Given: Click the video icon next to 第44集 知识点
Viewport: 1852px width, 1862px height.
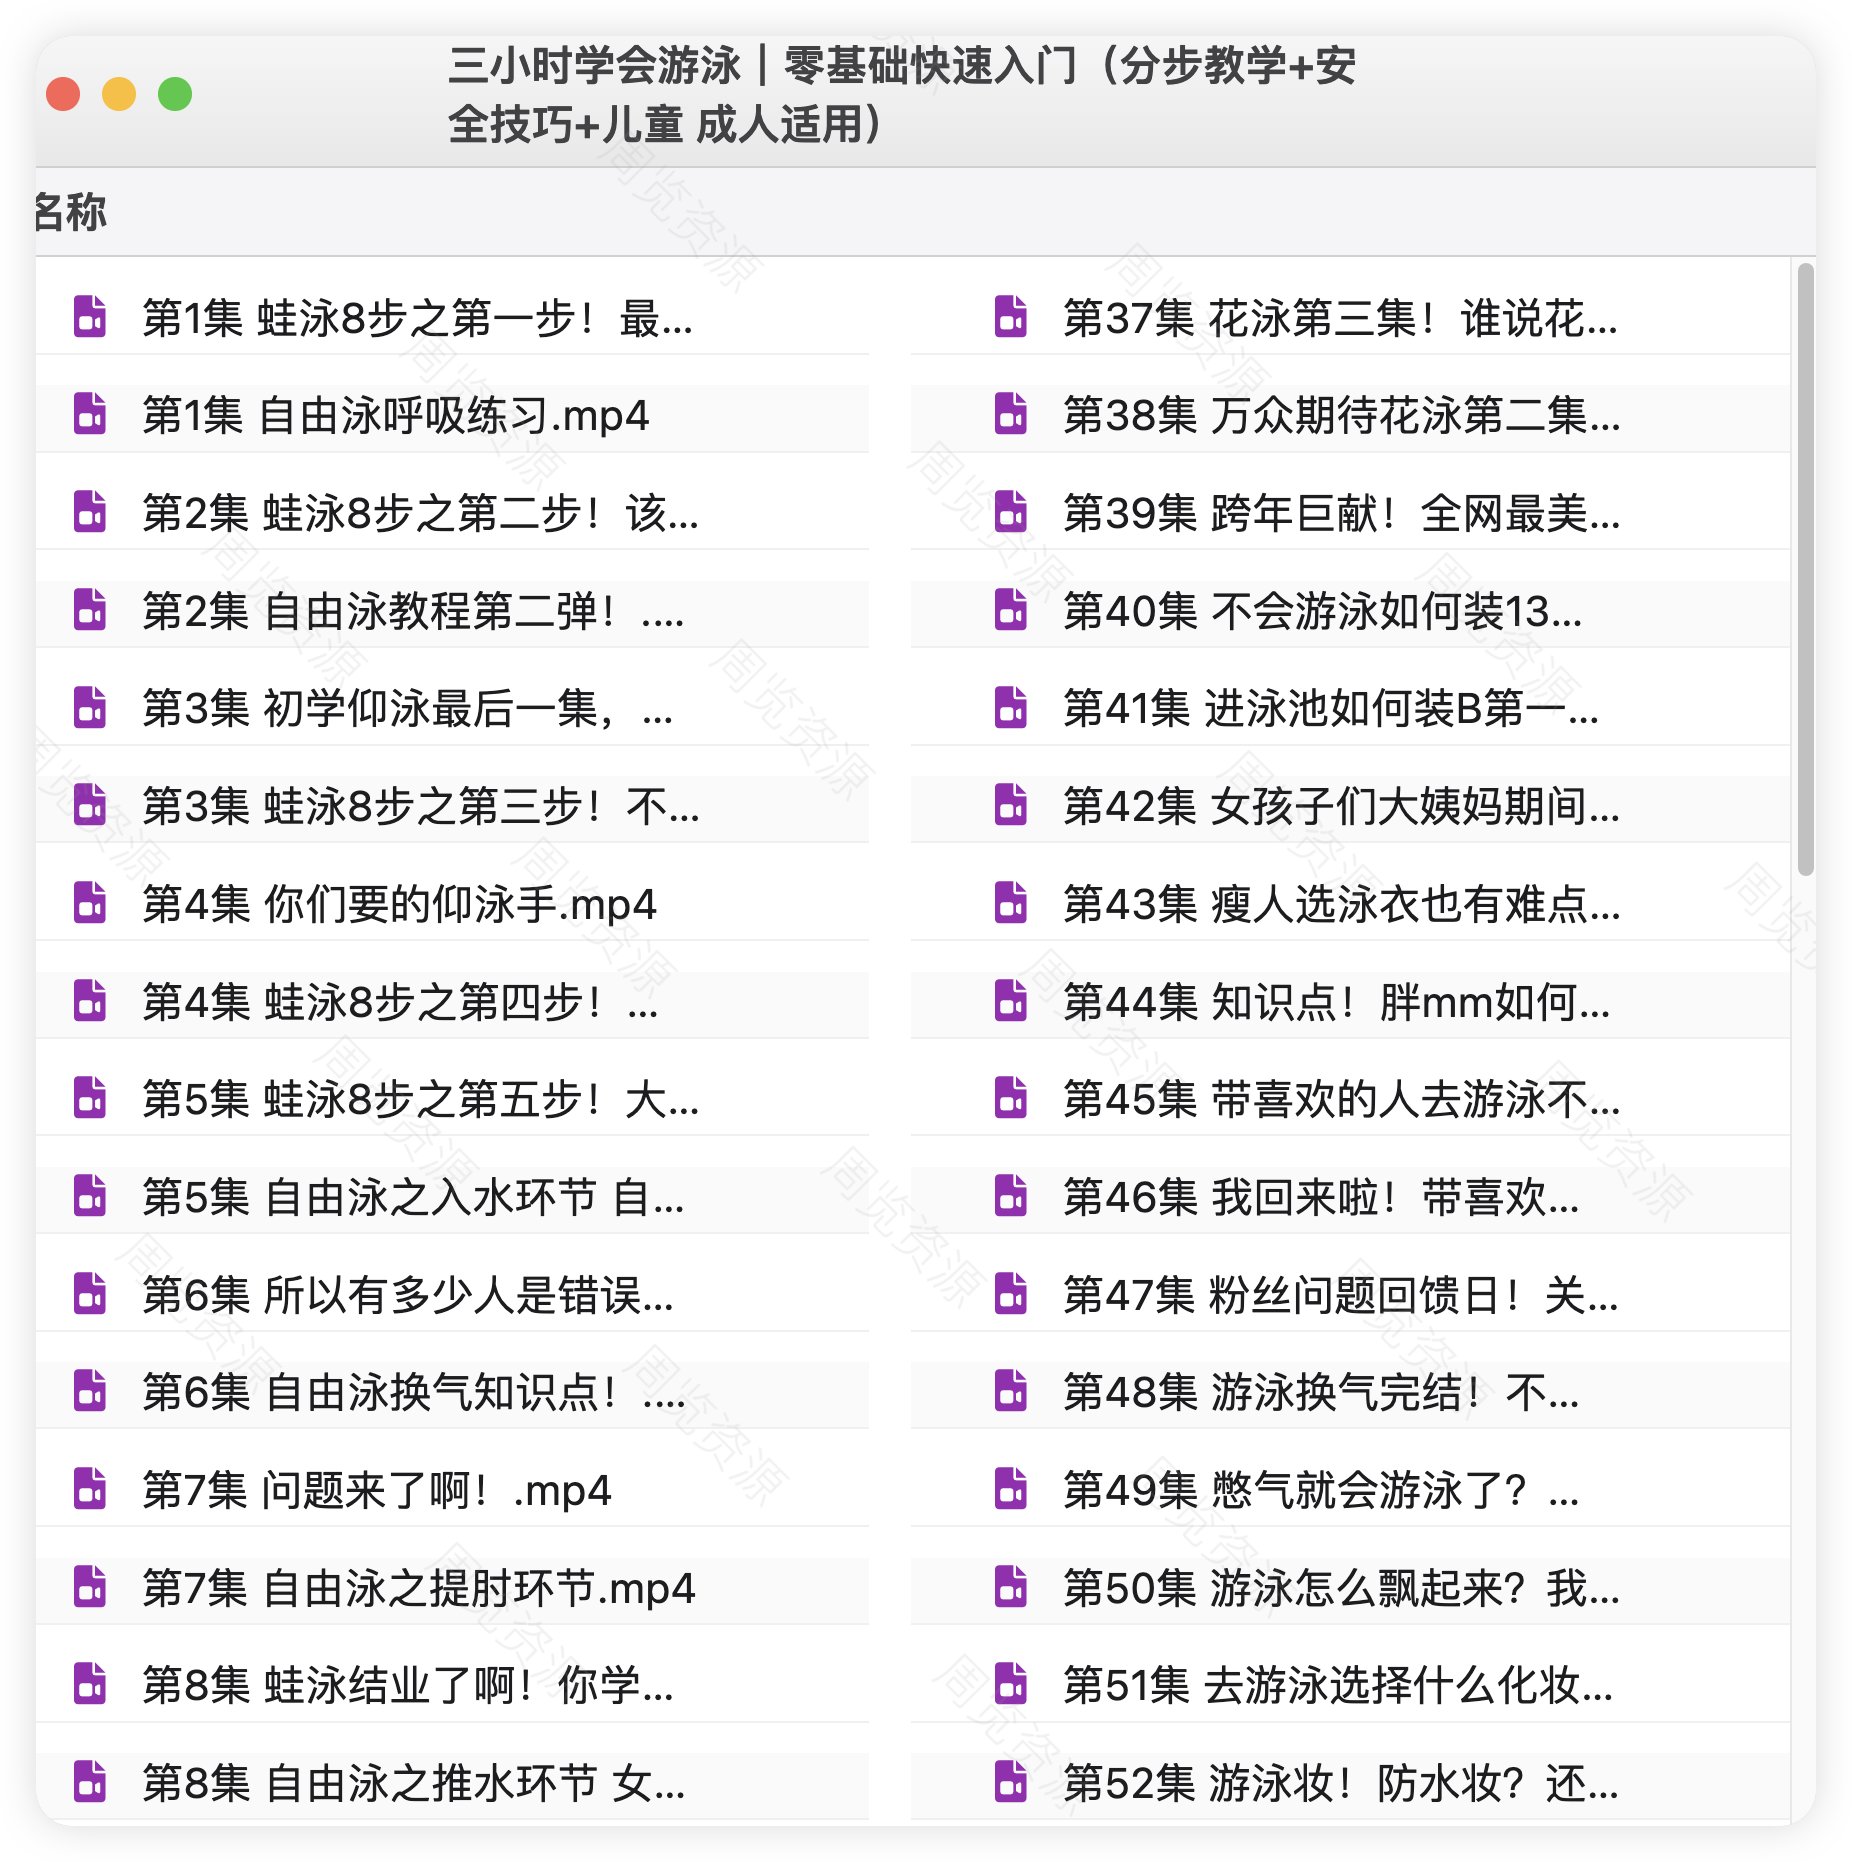Looking at the screenshot, I should tap(1010, 1001).
